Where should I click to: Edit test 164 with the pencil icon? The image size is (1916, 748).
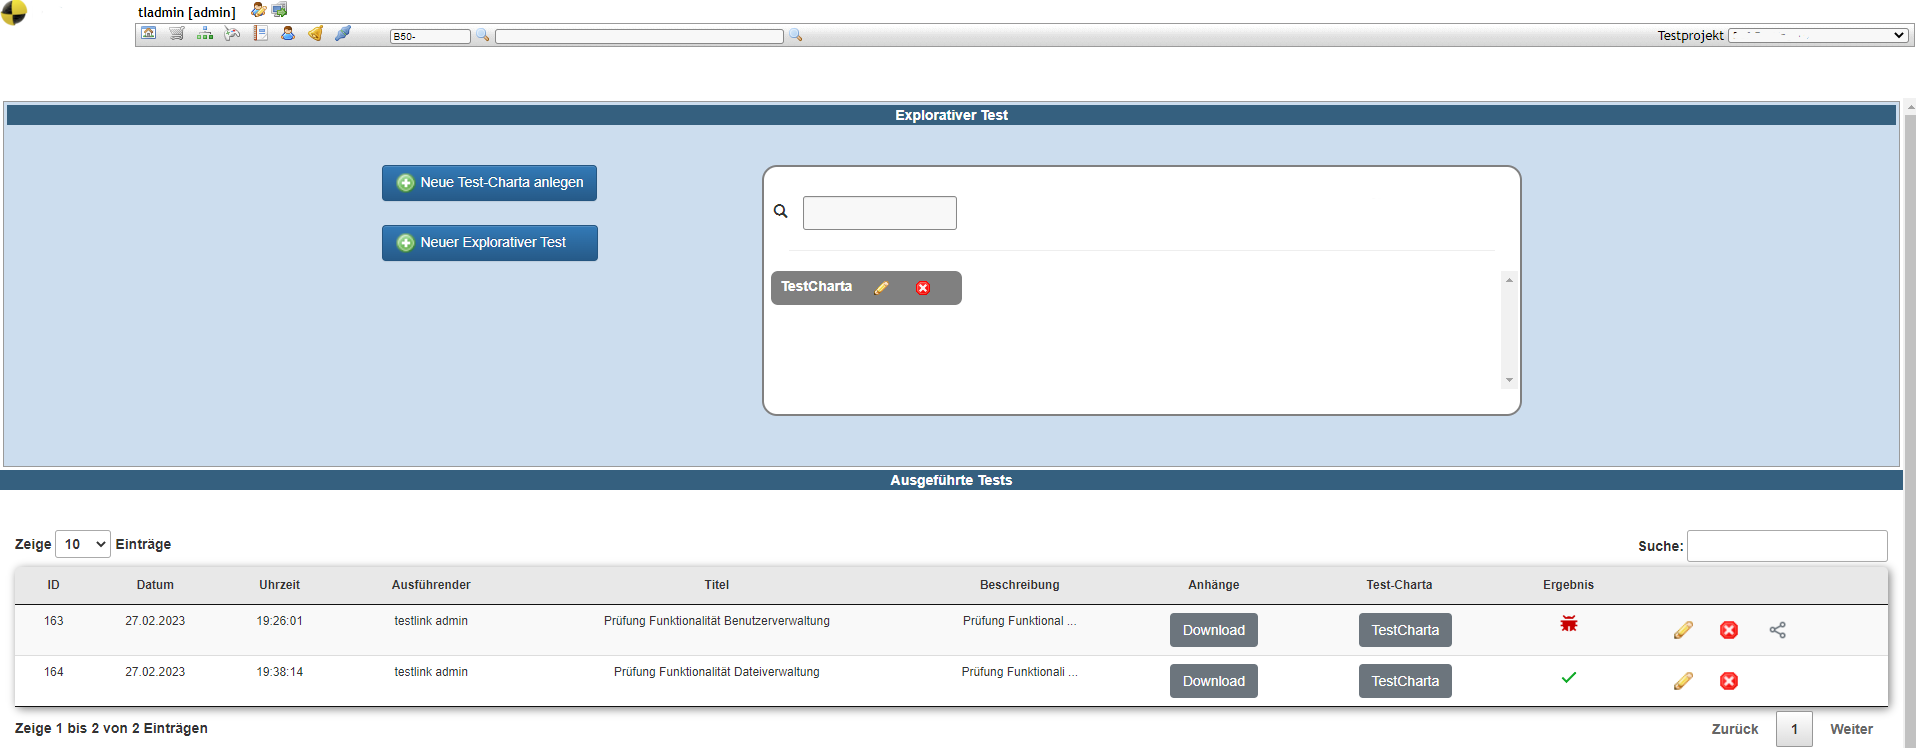tap(1683, 681)
